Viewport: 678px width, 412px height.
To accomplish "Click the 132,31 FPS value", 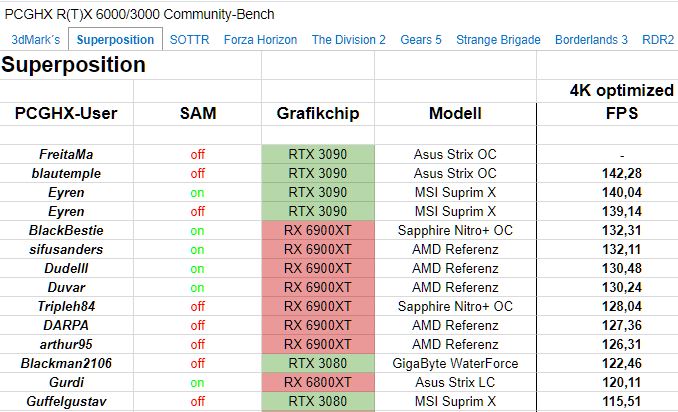I will [x=622, y=230].
